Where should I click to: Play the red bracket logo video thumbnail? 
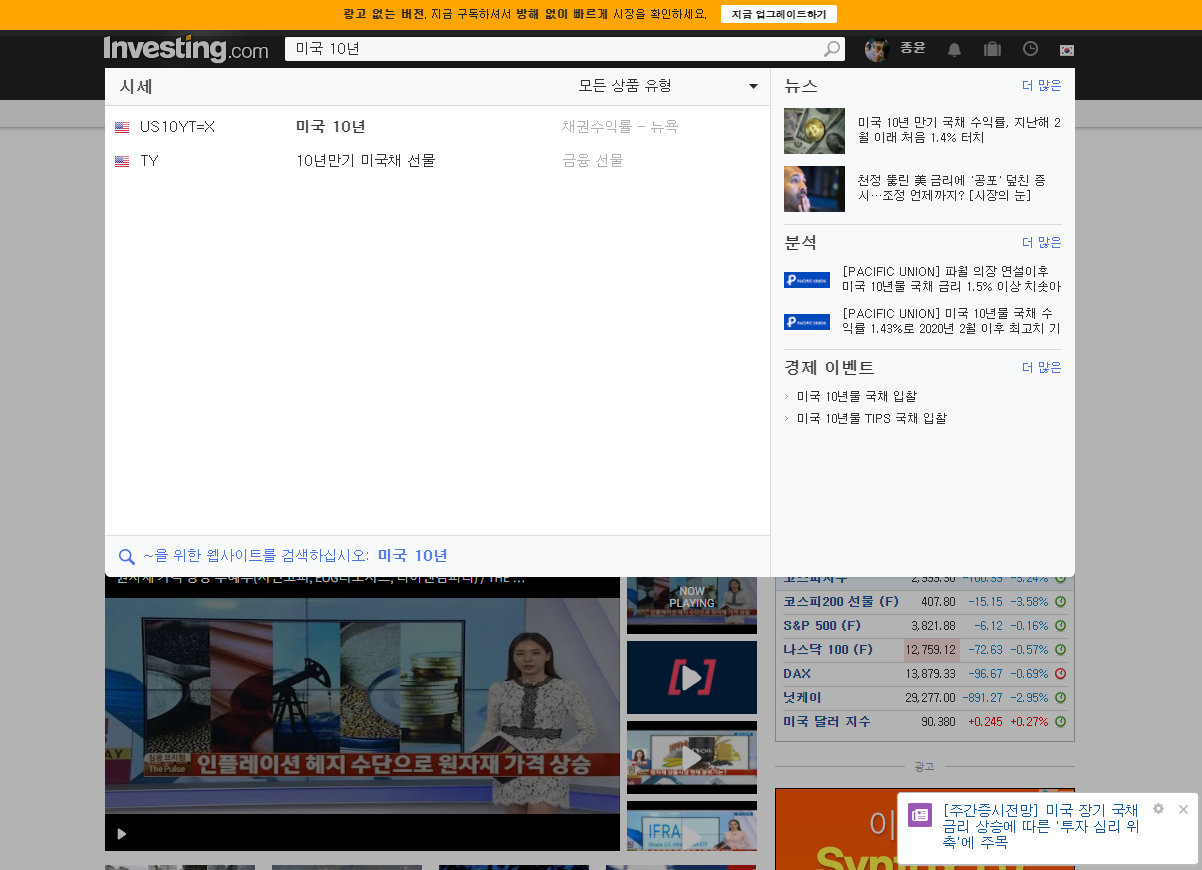point(692,677)
